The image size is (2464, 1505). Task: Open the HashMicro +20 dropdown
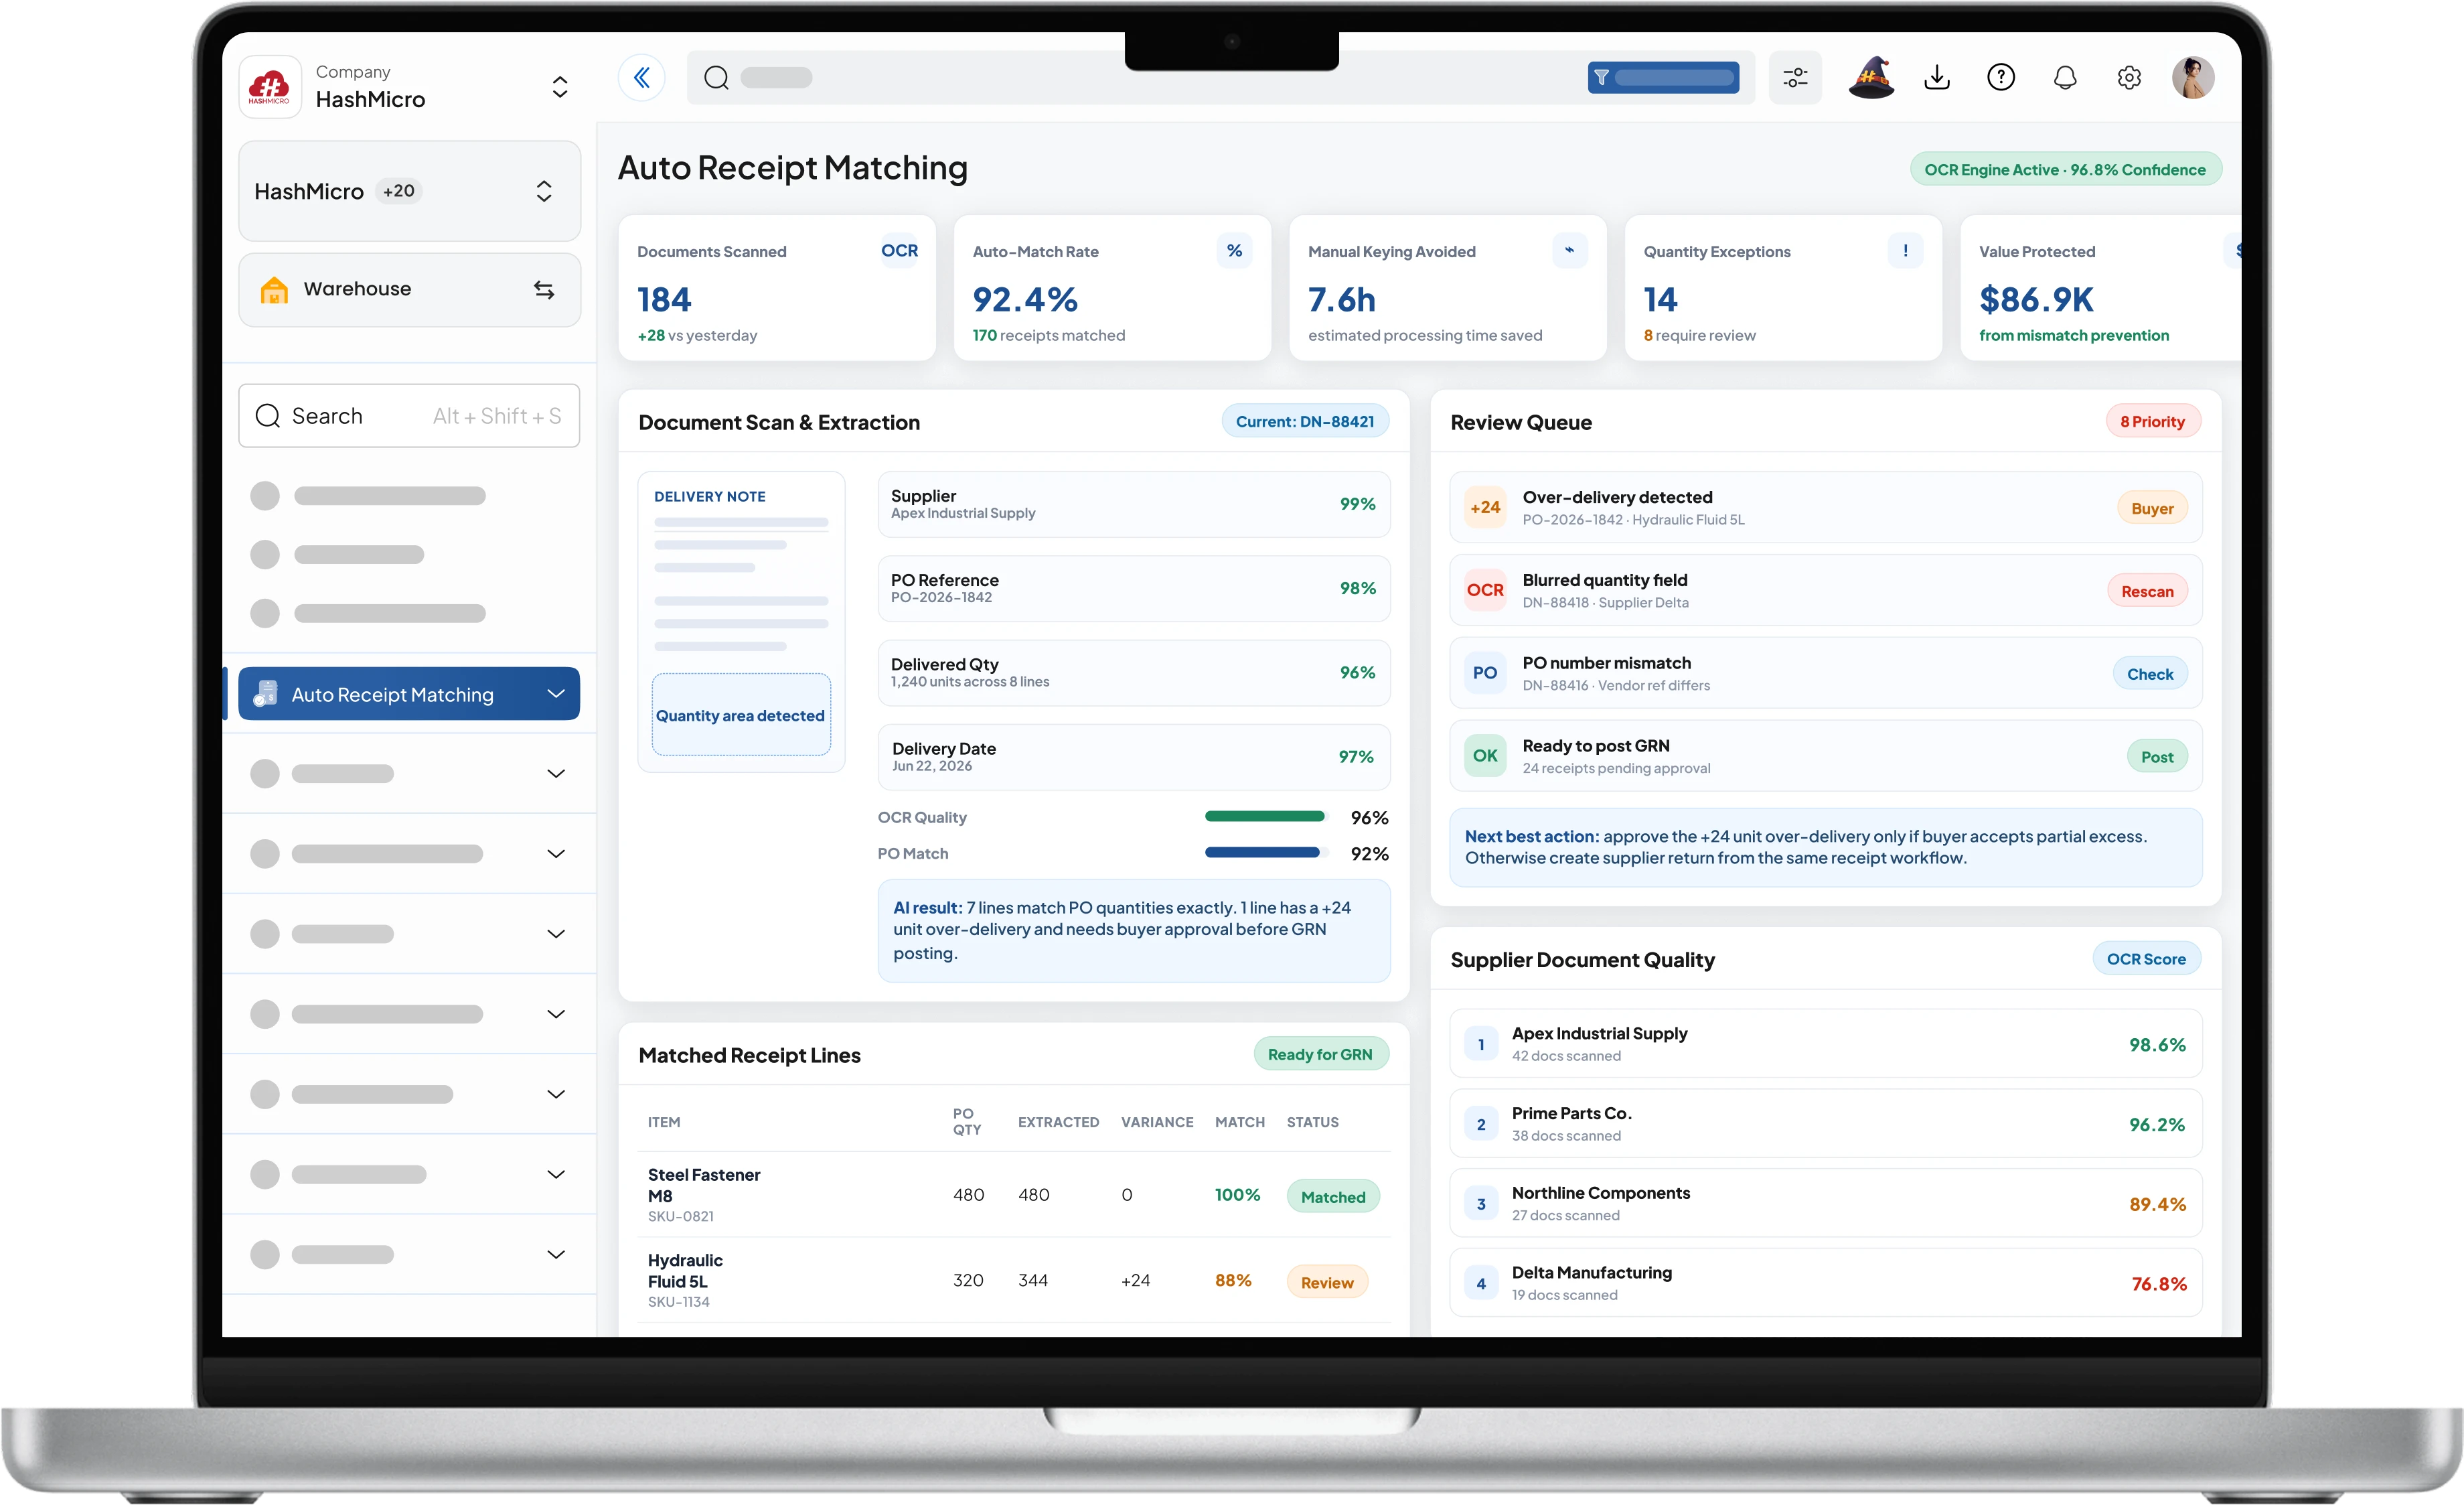coord(409,191)
